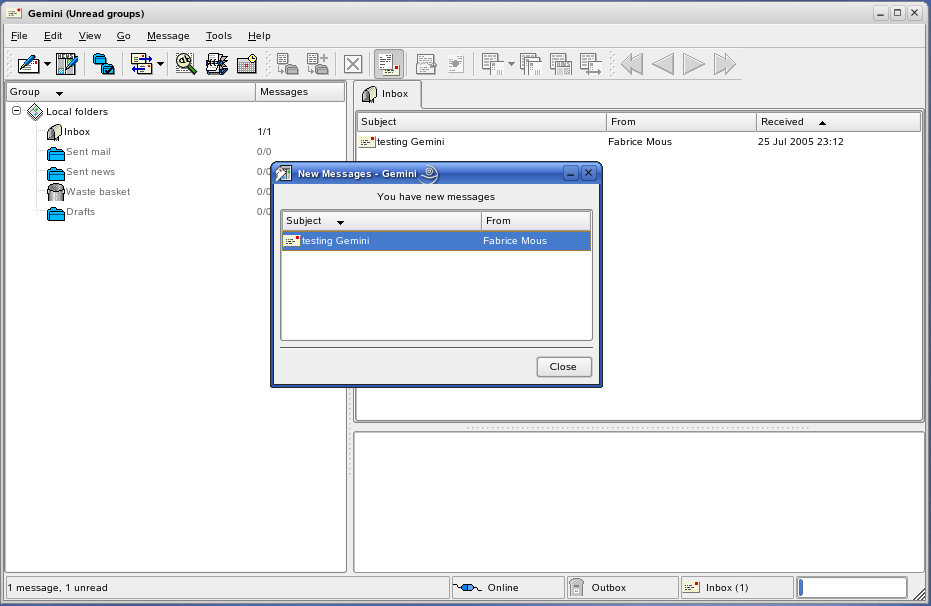The height and width of the screenshot is (606, 931).
Task: Click the compose new message pen icon
Action: (28, 64)
